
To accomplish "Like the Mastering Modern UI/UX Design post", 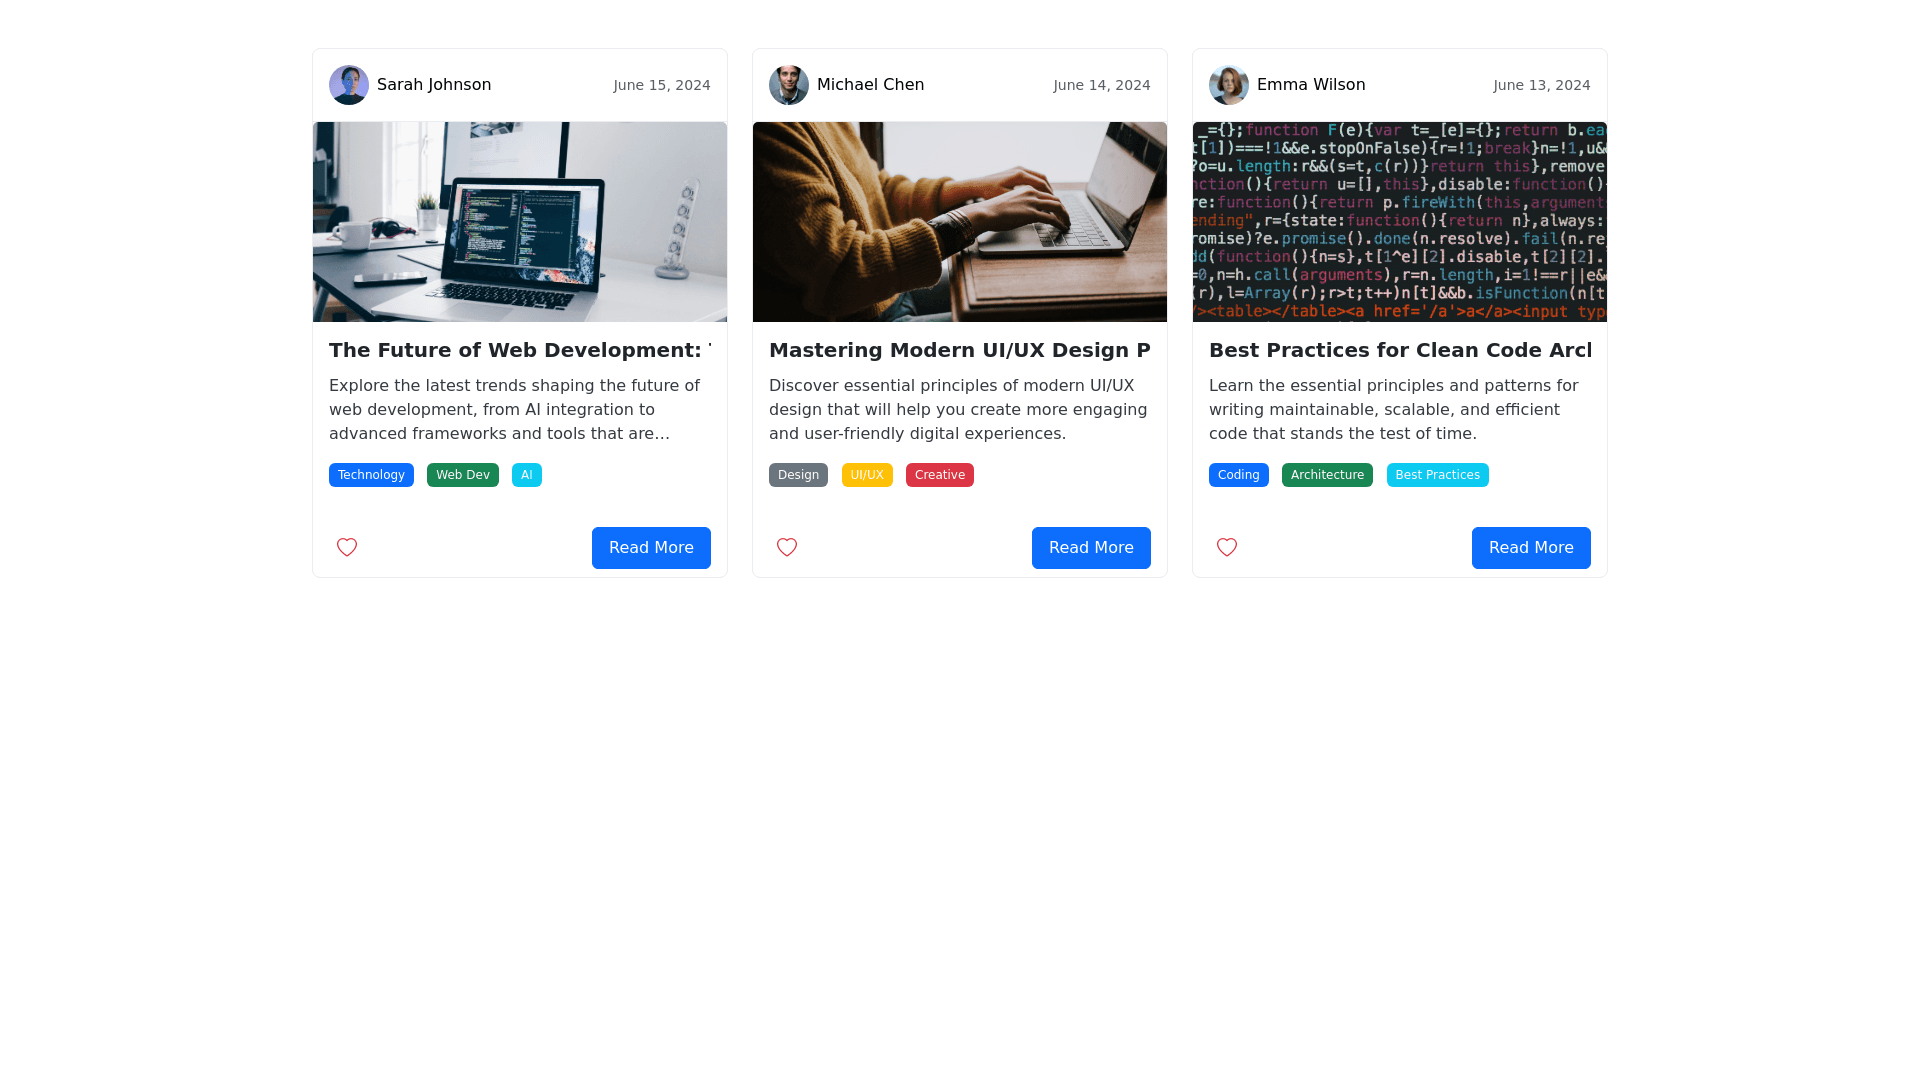I will (x=787, y=547).
